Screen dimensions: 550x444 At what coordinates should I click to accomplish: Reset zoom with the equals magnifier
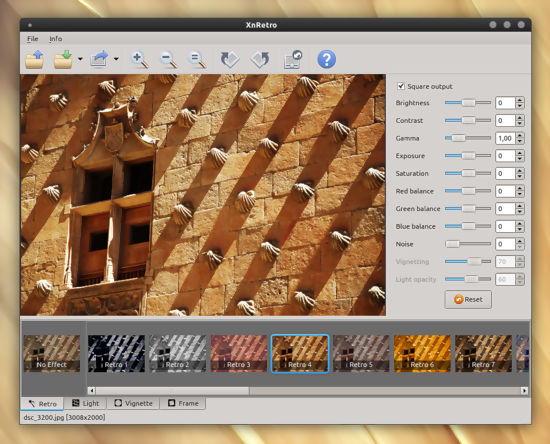[197, 59]
